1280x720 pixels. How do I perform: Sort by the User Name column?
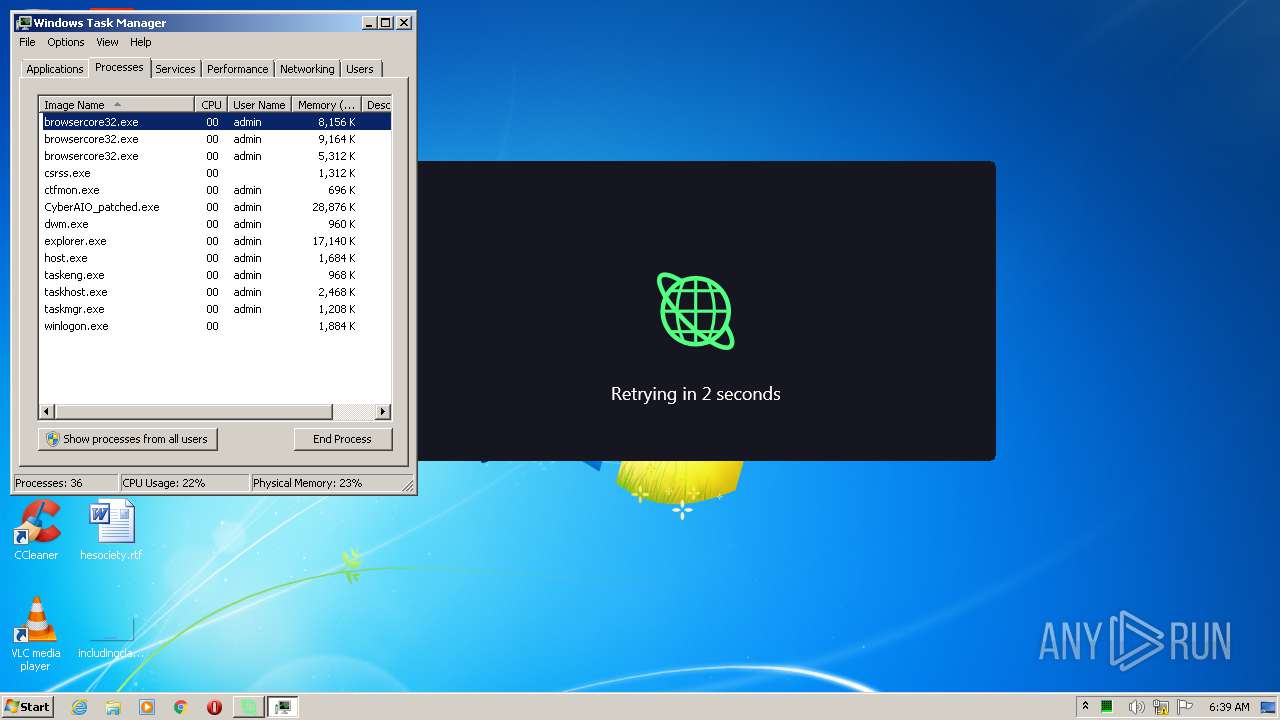pyautogui.click(x=259, y=105)
